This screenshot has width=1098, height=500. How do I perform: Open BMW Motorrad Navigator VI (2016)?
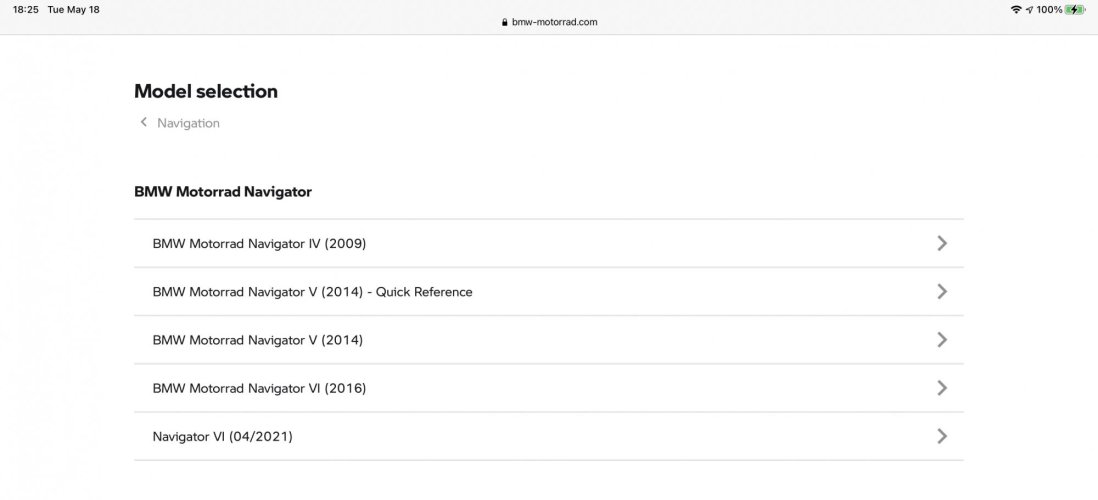(548, 388)
